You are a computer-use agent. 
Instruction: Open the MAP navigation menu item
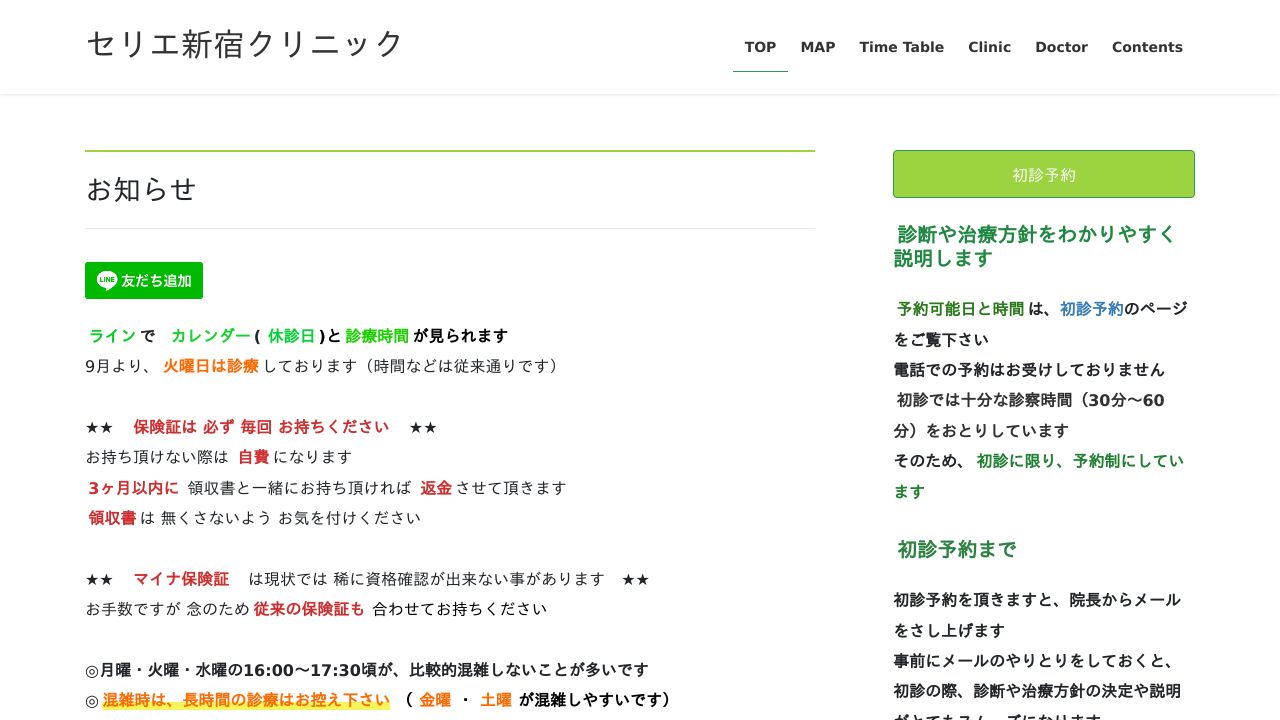[x=817, y=47]
